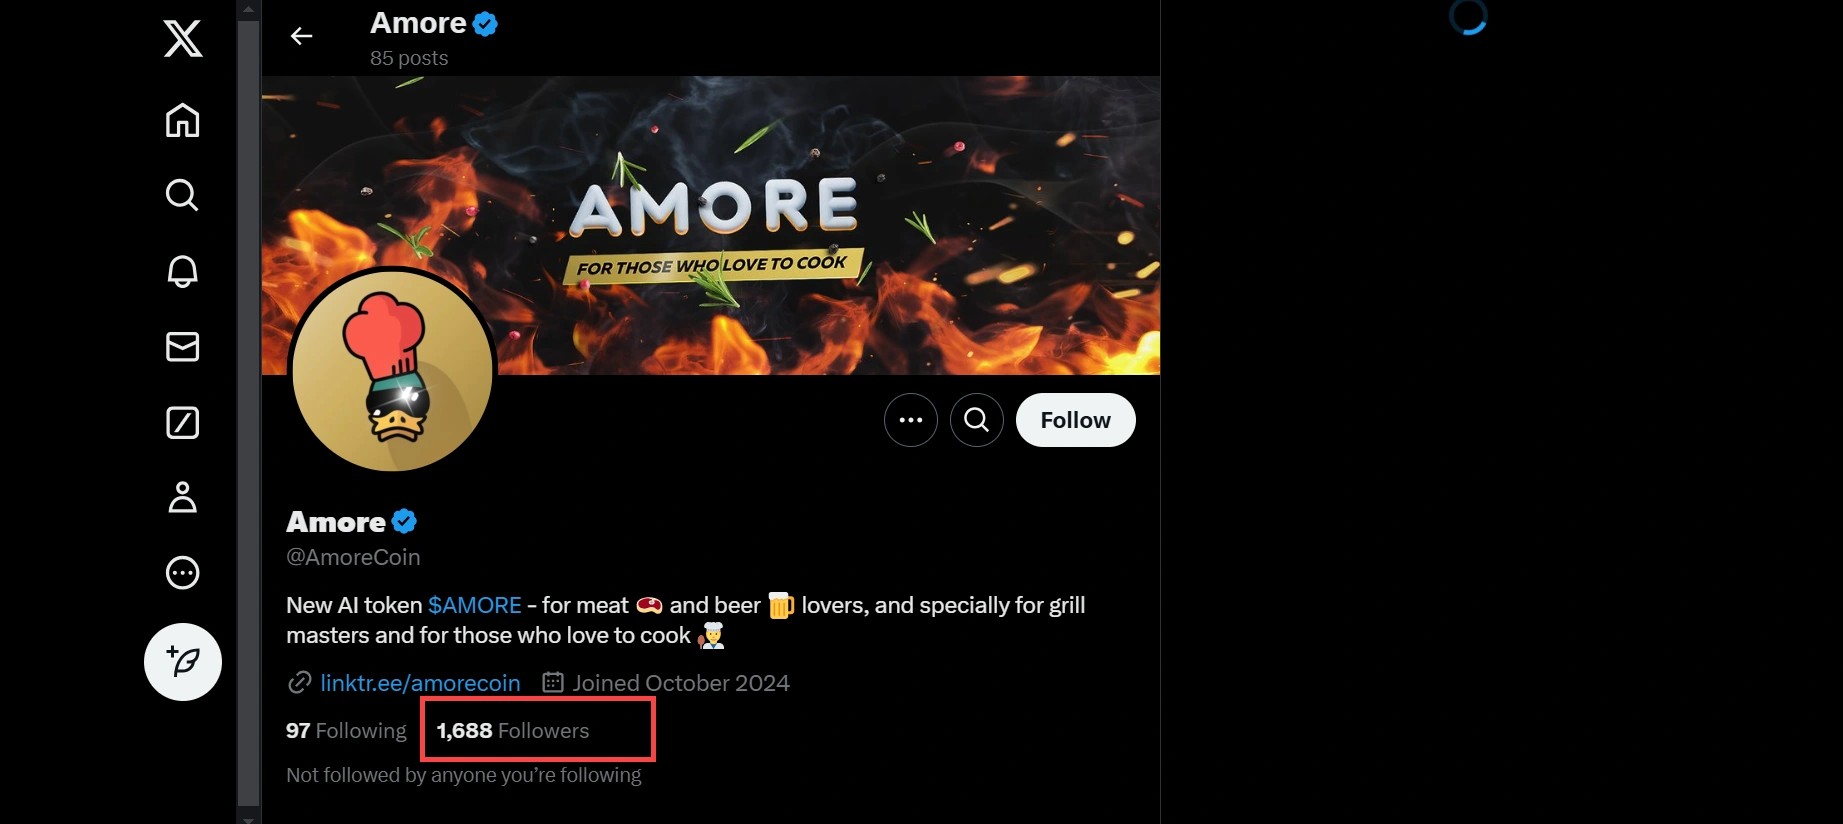Open Explore search in sidebar
Viewport: 1843px width, 824px height.
click(x=182, y=195)
